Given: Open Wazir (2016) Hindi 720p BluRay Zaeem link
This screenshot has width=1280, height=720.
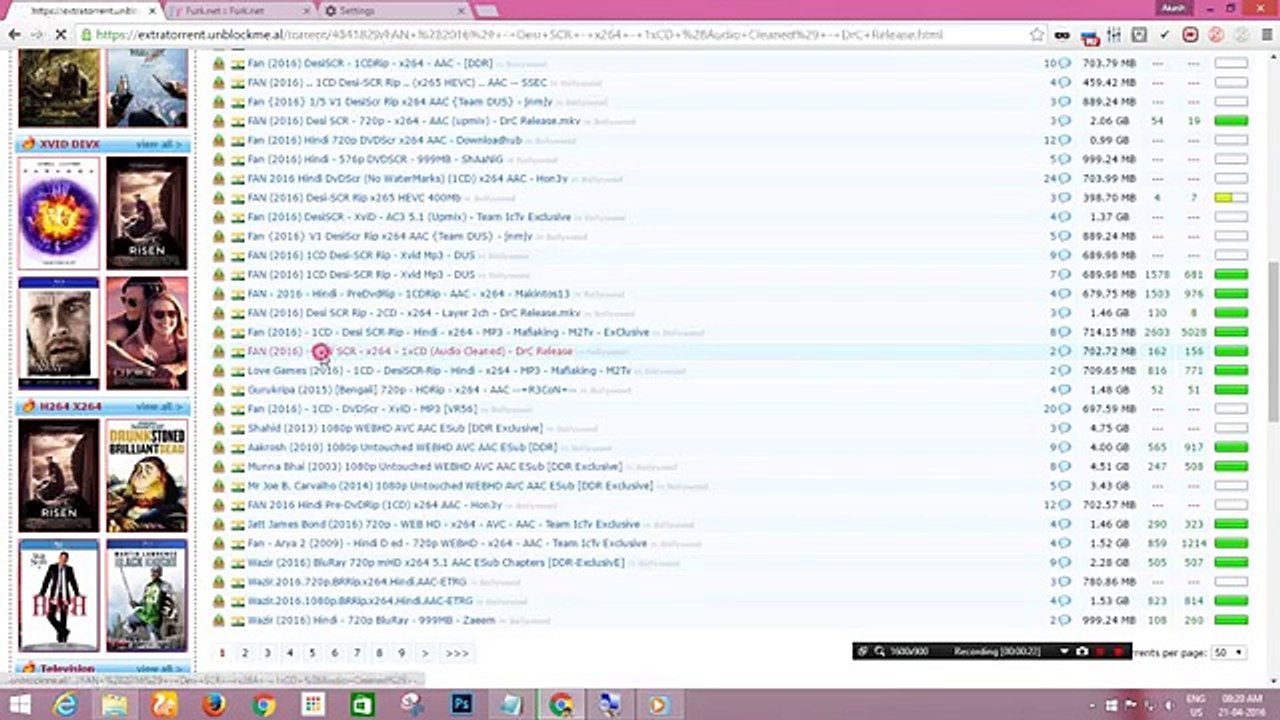Looking at the screenshot, I should (371, 620).
